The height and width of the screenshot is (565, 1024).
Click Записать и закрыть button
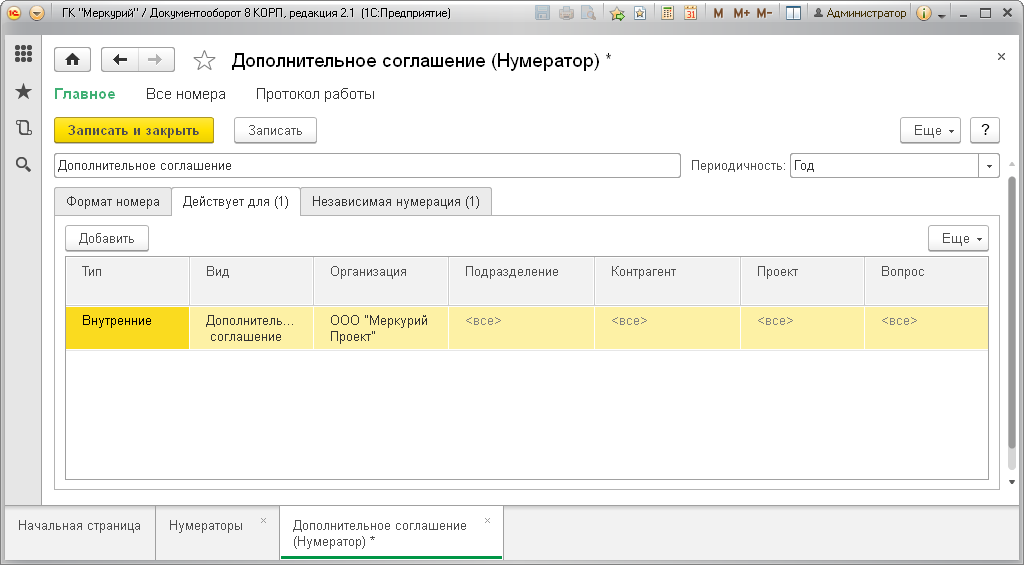pyautogui.click(x=134, y=130)
